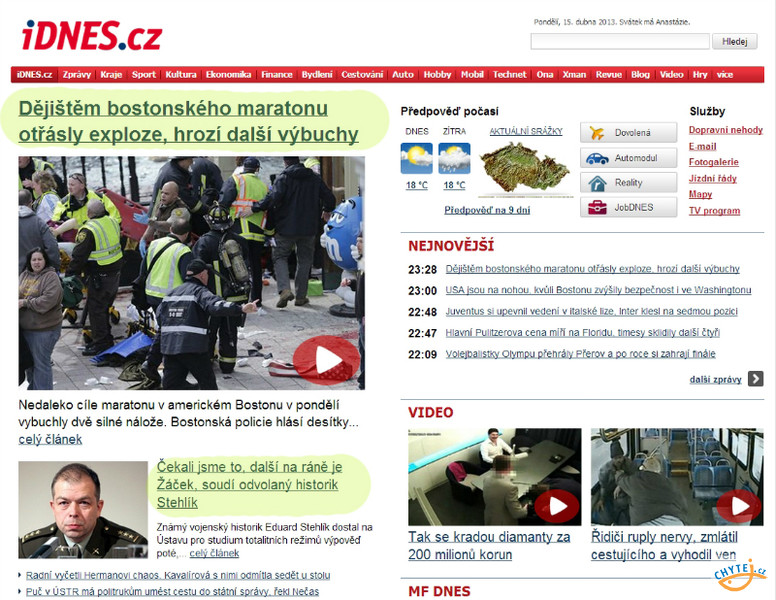Image resolution: width=776 pixels, height=600 pixels.
Task: Play the diamond theft video
Action: 556,506
